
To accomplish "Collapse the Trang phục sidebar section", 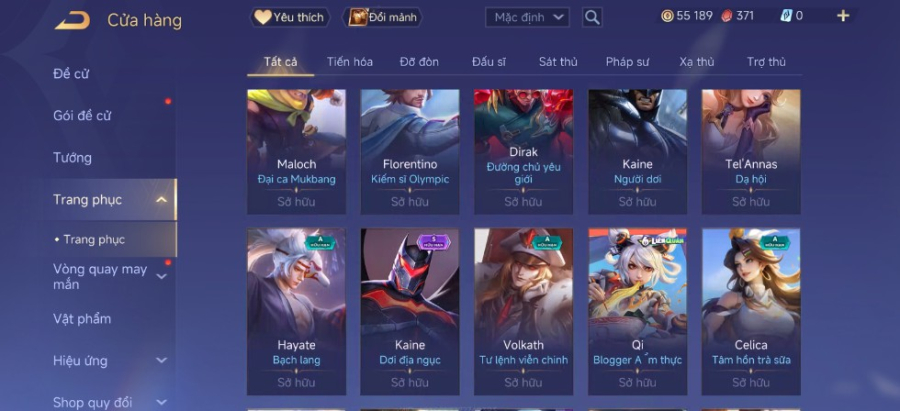I will [x=162, y=200].
